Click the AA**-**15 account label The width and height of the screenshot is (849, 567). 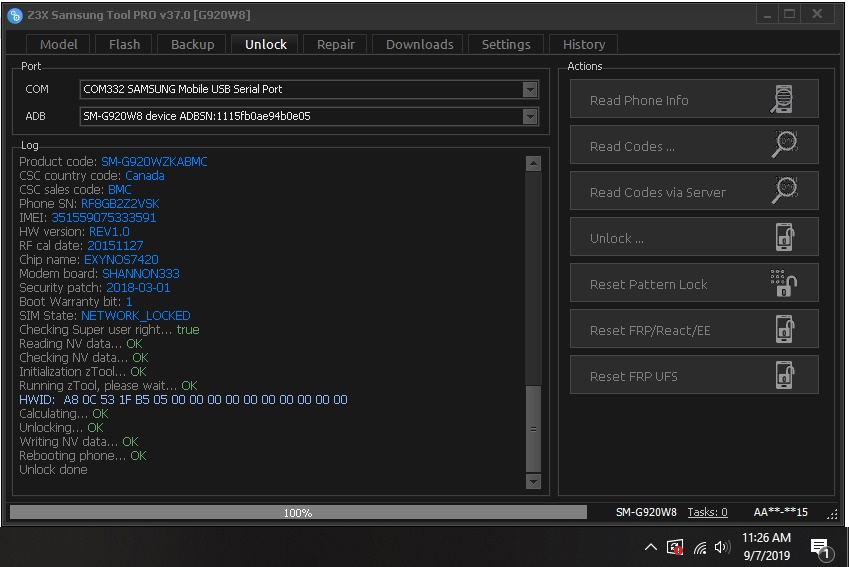780,512
